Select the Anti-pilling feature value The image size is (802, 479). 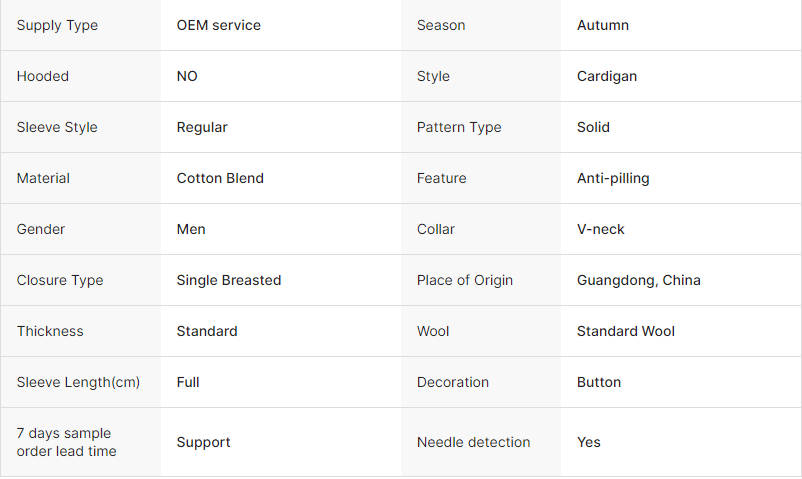(613, 178)
